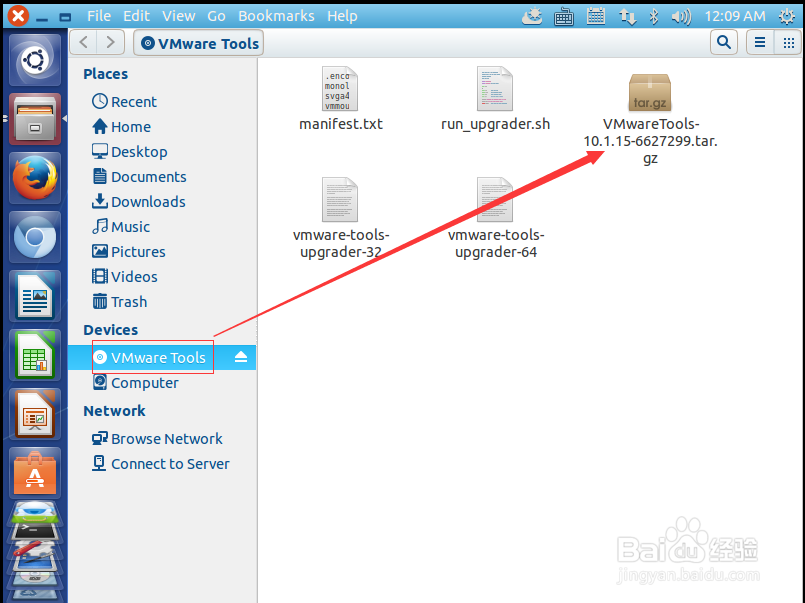Open the File menu

click(99, 16)
